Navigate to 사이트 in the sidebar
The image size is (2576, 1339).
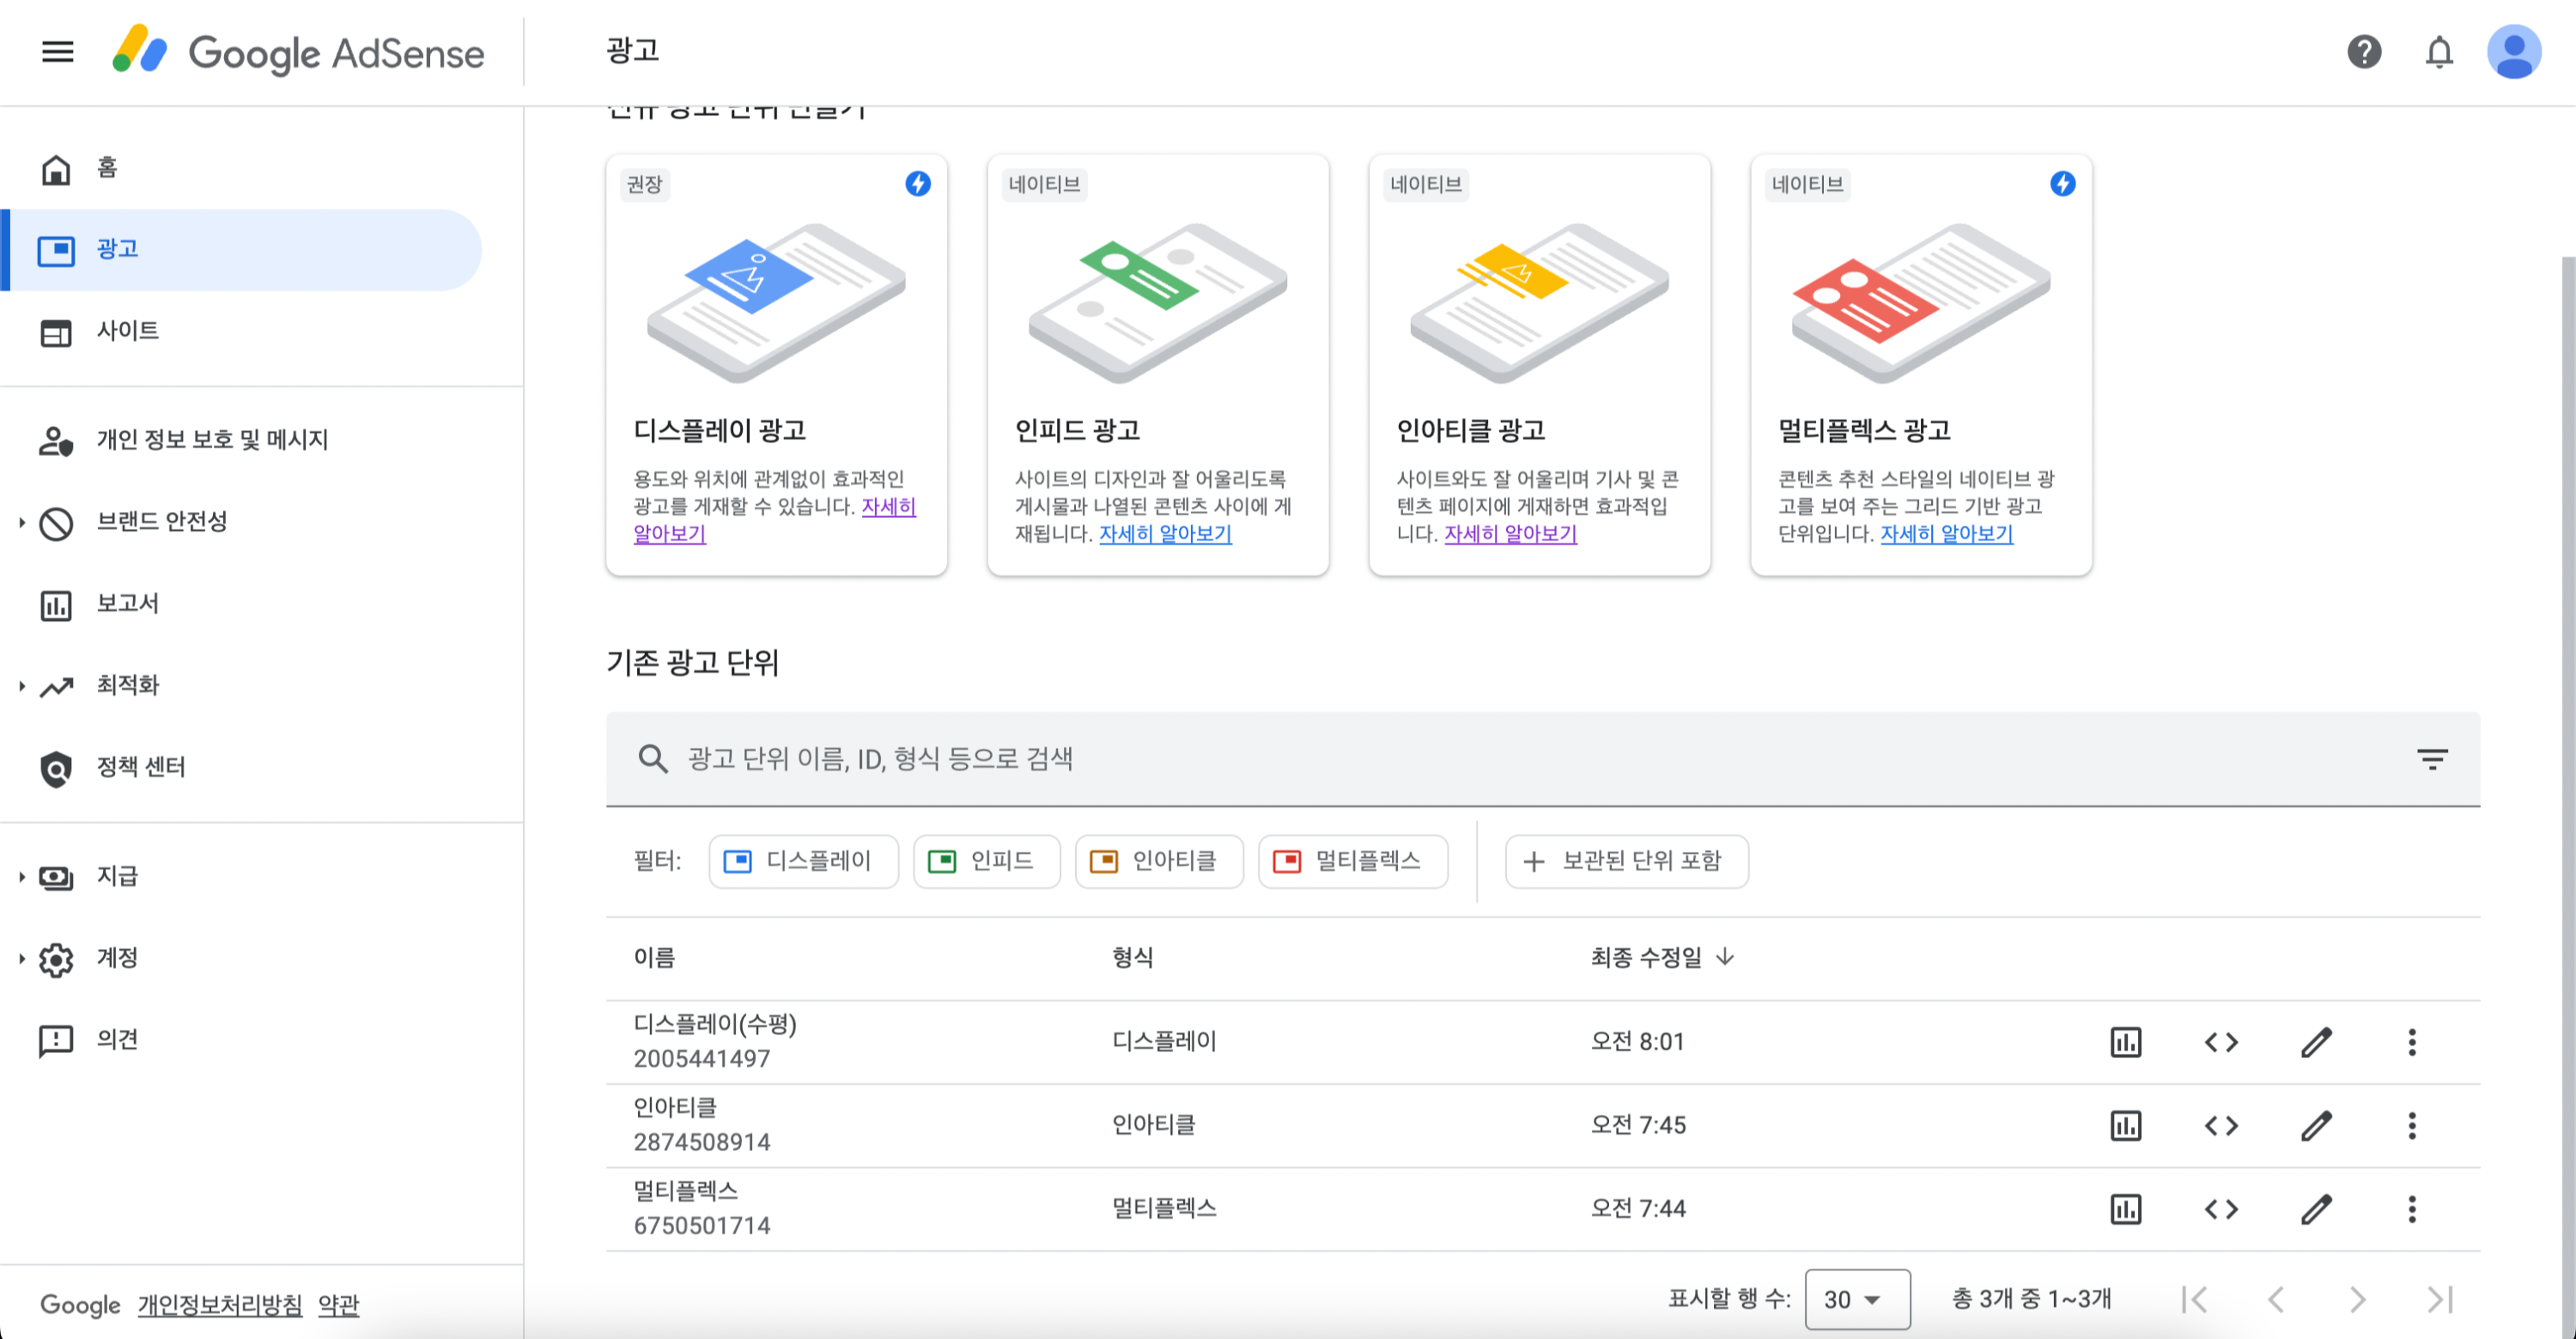127,331
